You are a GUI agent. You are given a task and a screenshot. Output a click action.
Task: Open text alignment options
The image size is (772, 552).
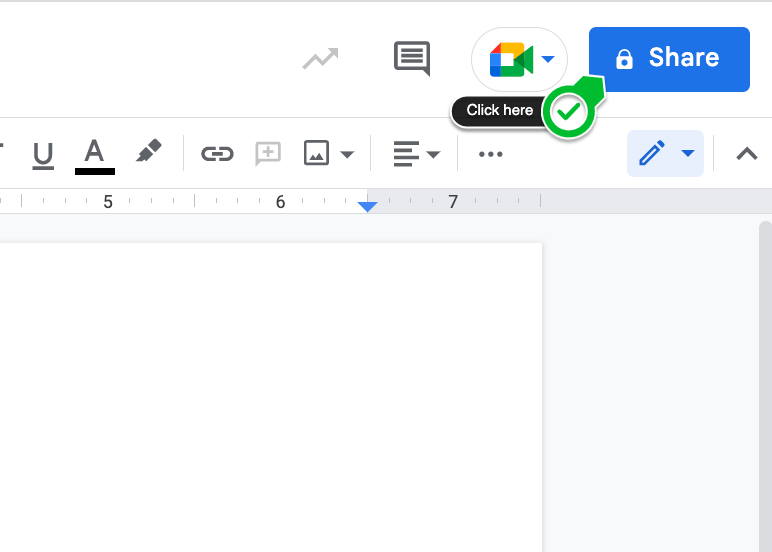point(416,154)
